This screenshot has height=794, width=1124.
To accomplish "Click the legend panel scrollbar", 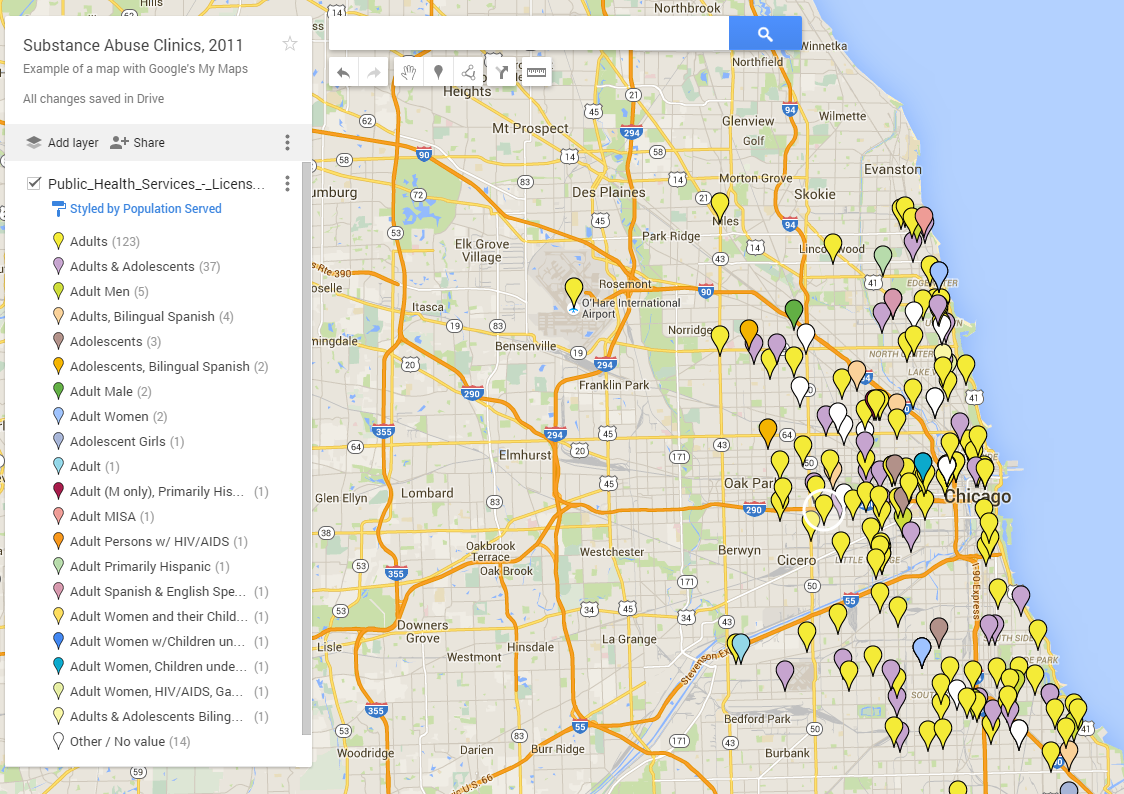I will (x=307, y=448).
